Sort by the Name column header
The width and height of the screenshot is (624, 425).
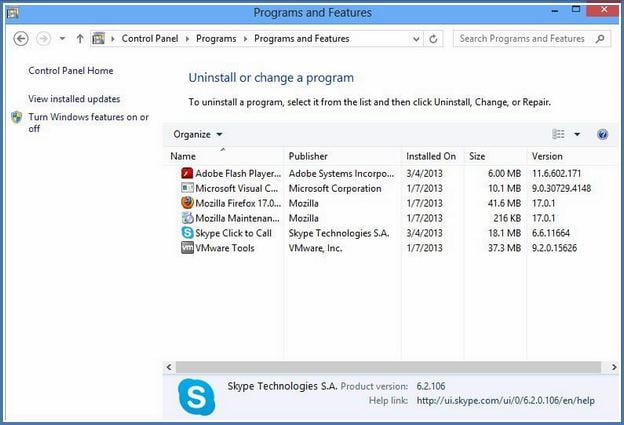tap(183, 156)
